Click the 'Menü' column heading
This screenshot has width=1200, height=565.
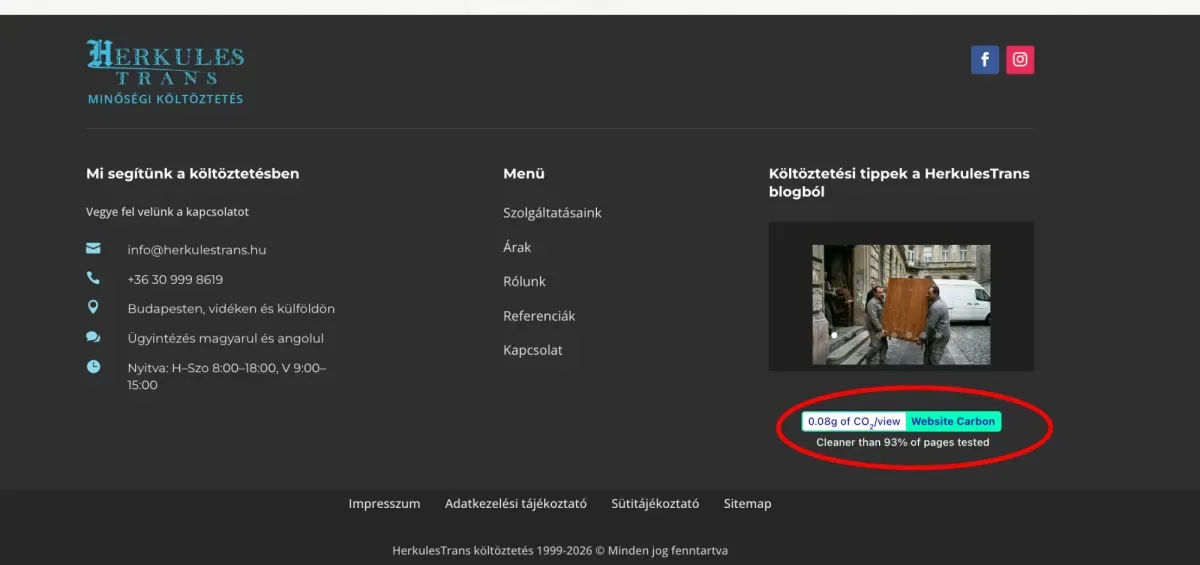pos(524,173)
